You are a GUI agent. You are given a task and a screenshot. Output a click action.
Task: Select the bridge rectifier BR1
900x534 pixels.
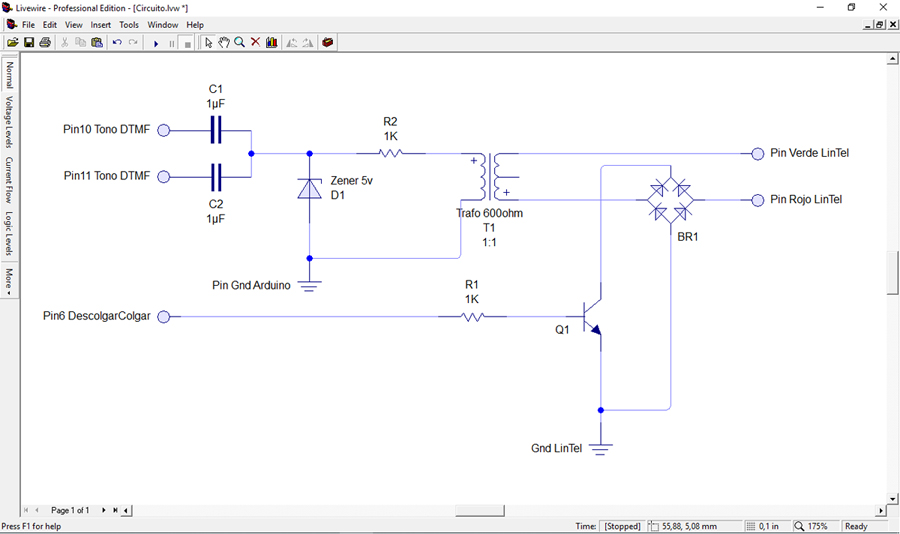(x=670, y=200)
